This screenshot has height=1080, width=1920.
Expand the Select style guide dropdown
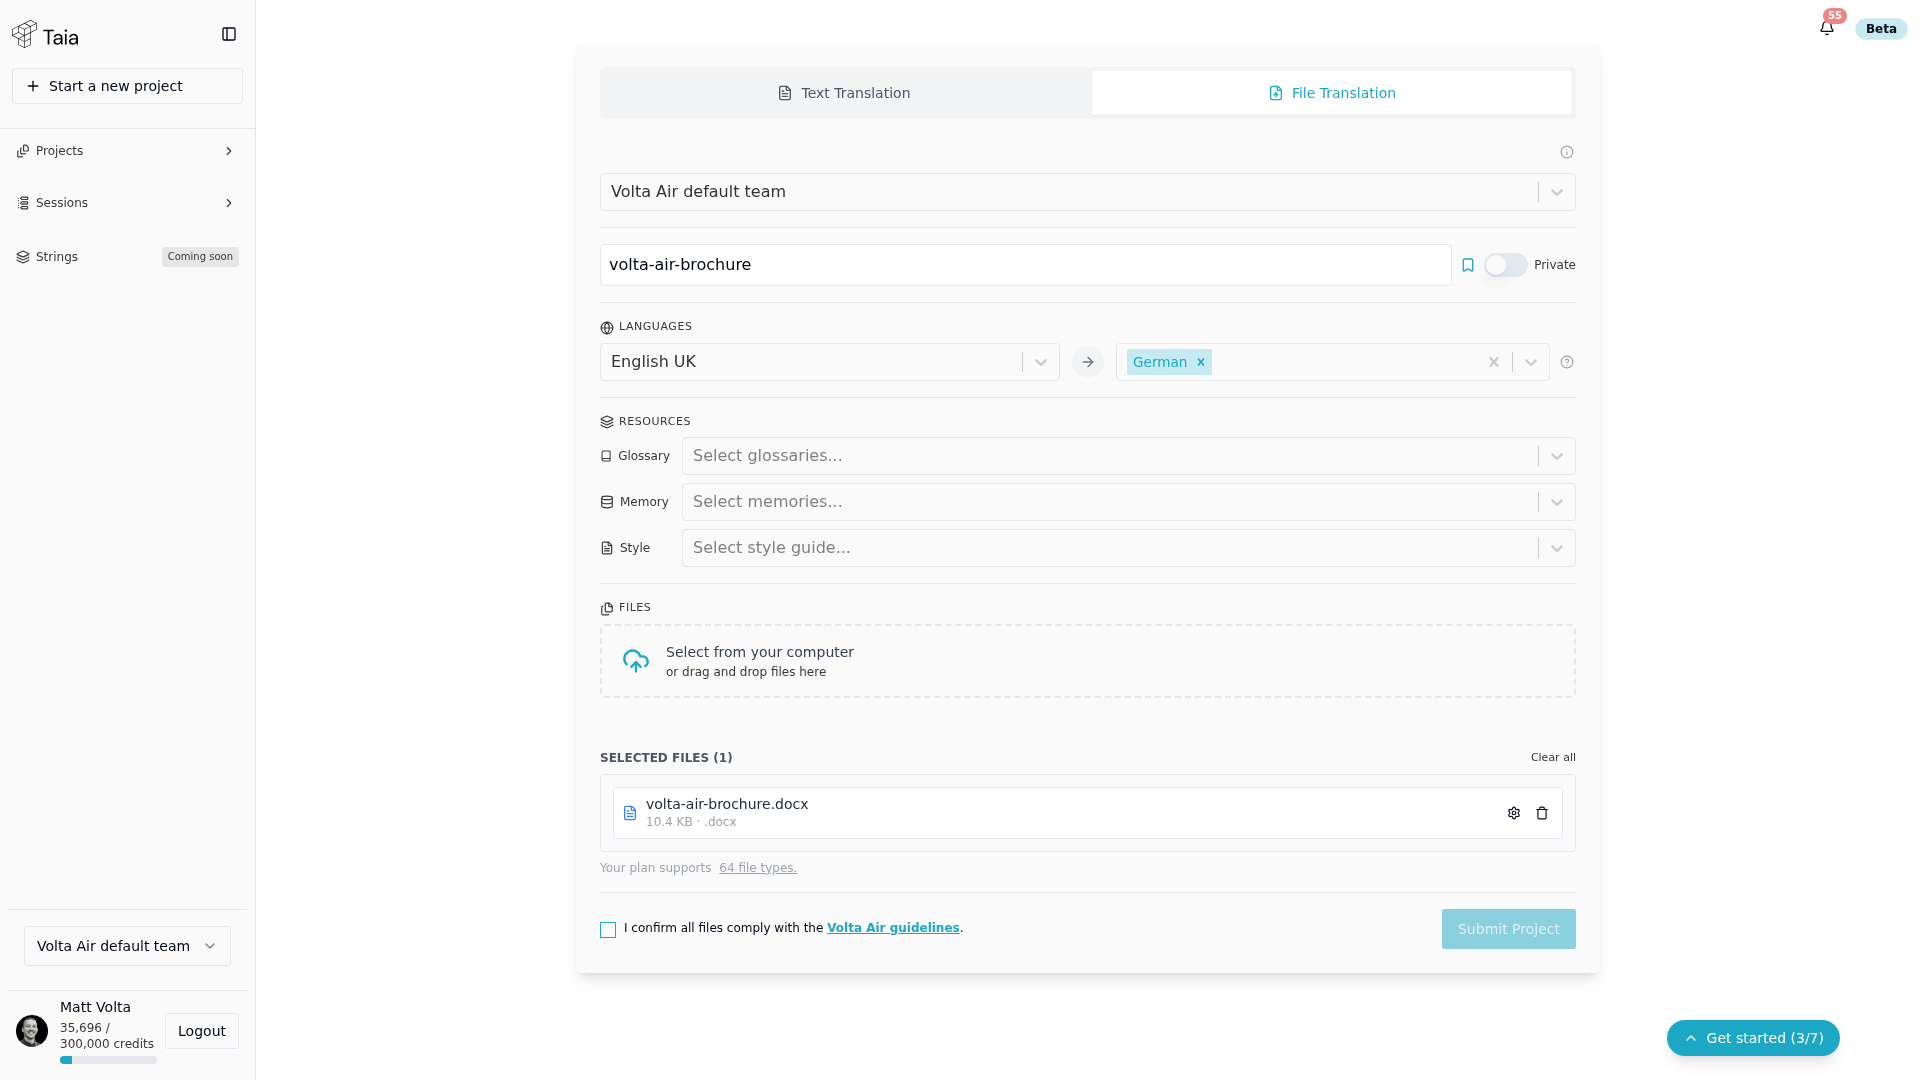coord(1128,548)
